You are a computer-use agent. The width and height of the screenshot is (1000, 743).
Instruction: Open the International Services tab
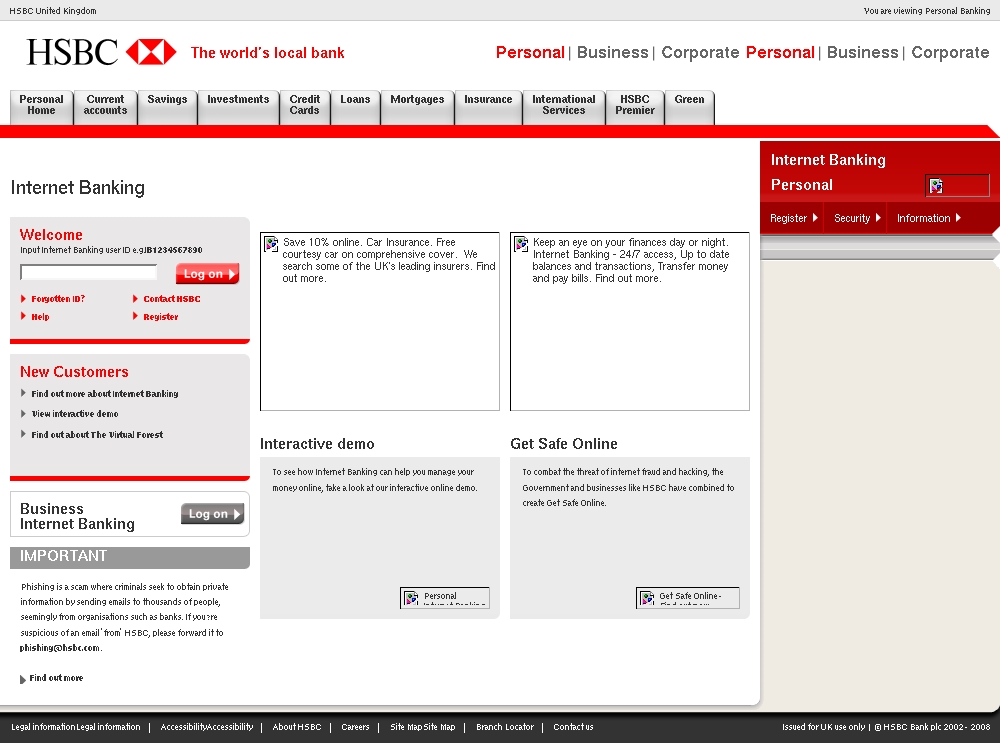[x=564, y=107]
